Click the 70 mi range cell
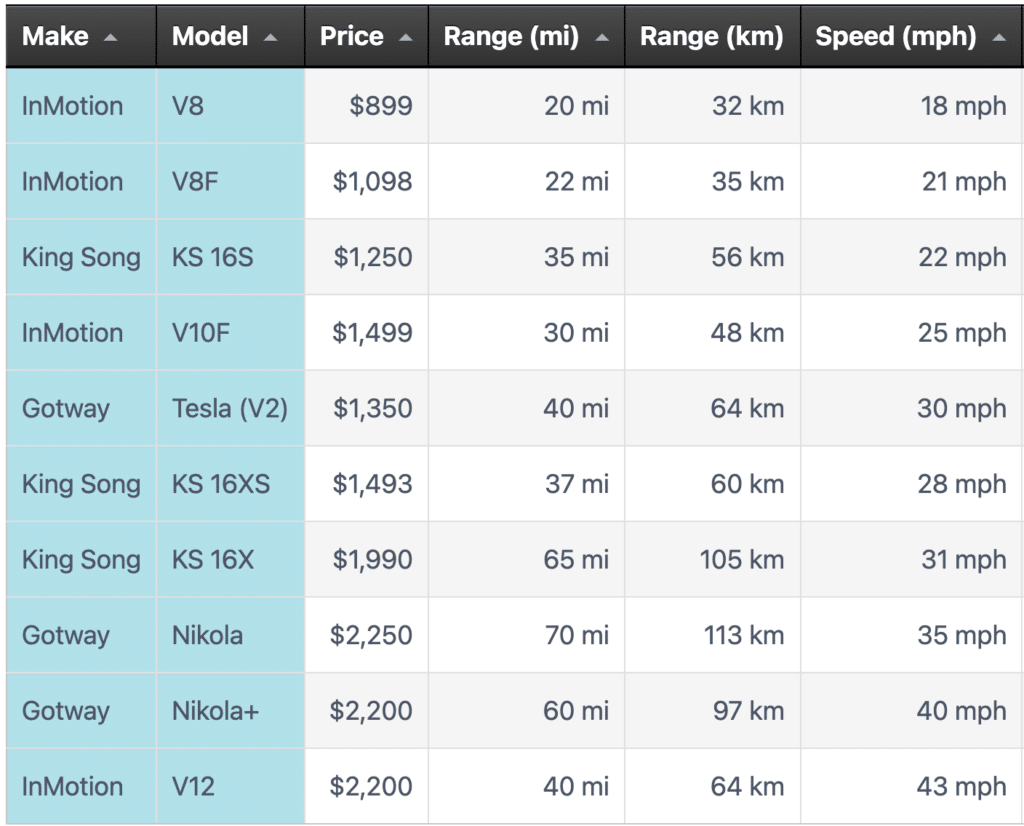 (576, 635)
